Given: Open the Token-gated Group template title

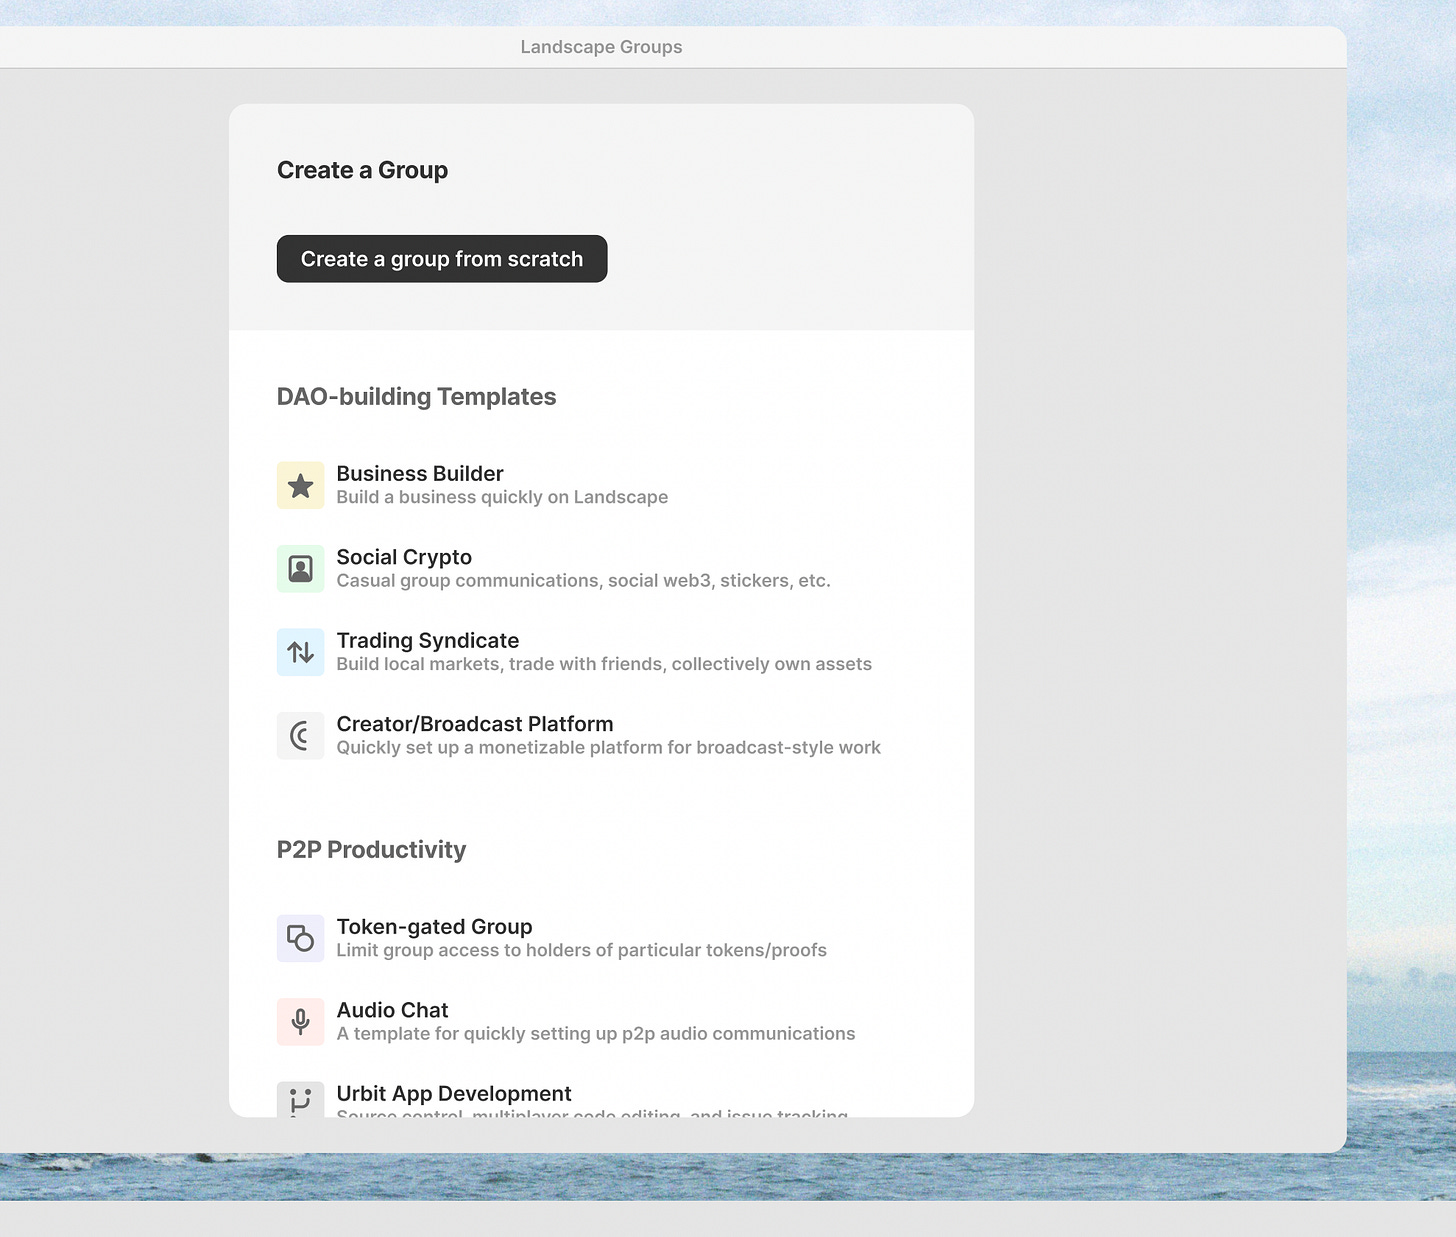Looking at the screenshot, I should tap(434, 926).
